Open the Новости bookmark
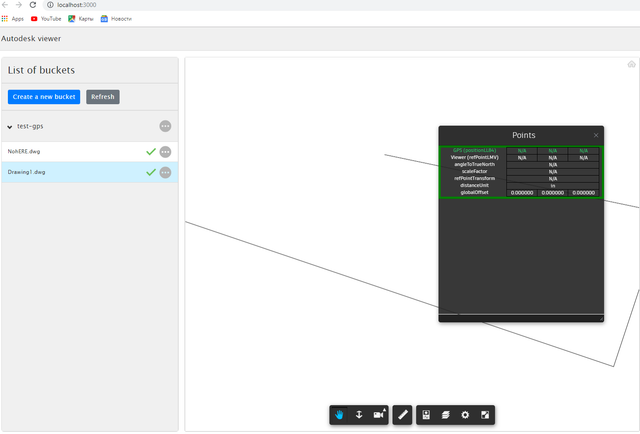This screenshot has width=640, height=434. [116, 19]
